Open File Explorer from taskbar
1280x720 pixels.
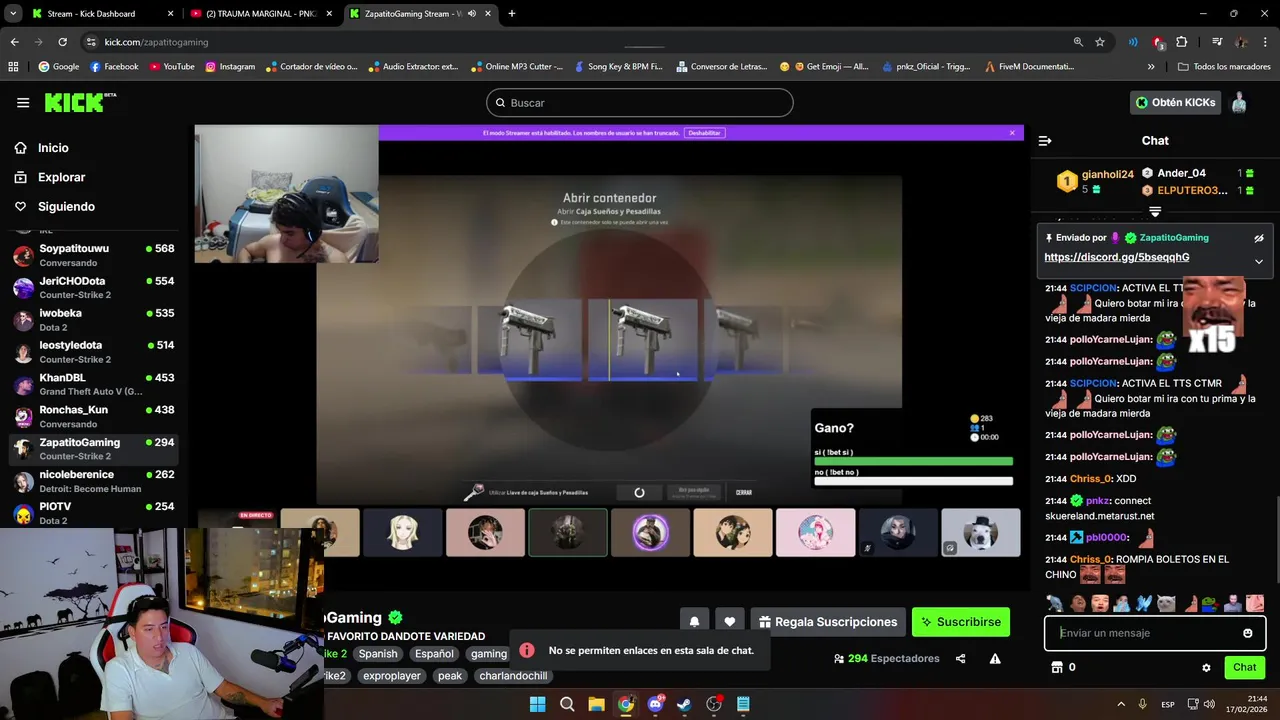pyautogui.click(x=596, y=704)
